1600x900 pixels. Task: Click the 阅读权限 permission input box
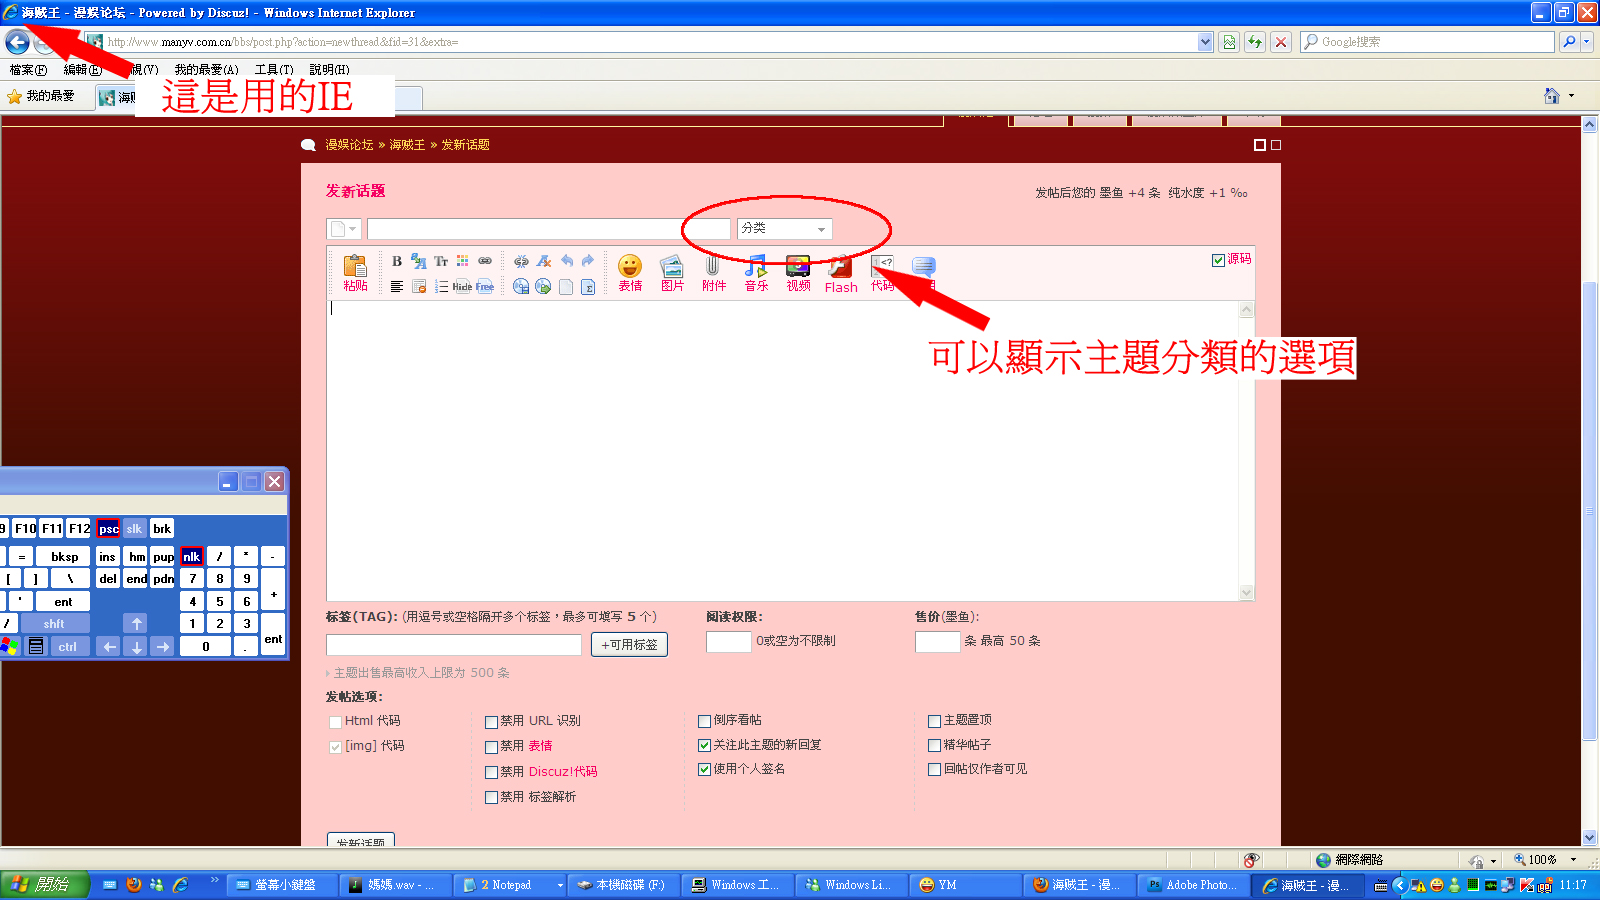coord(729,642)
